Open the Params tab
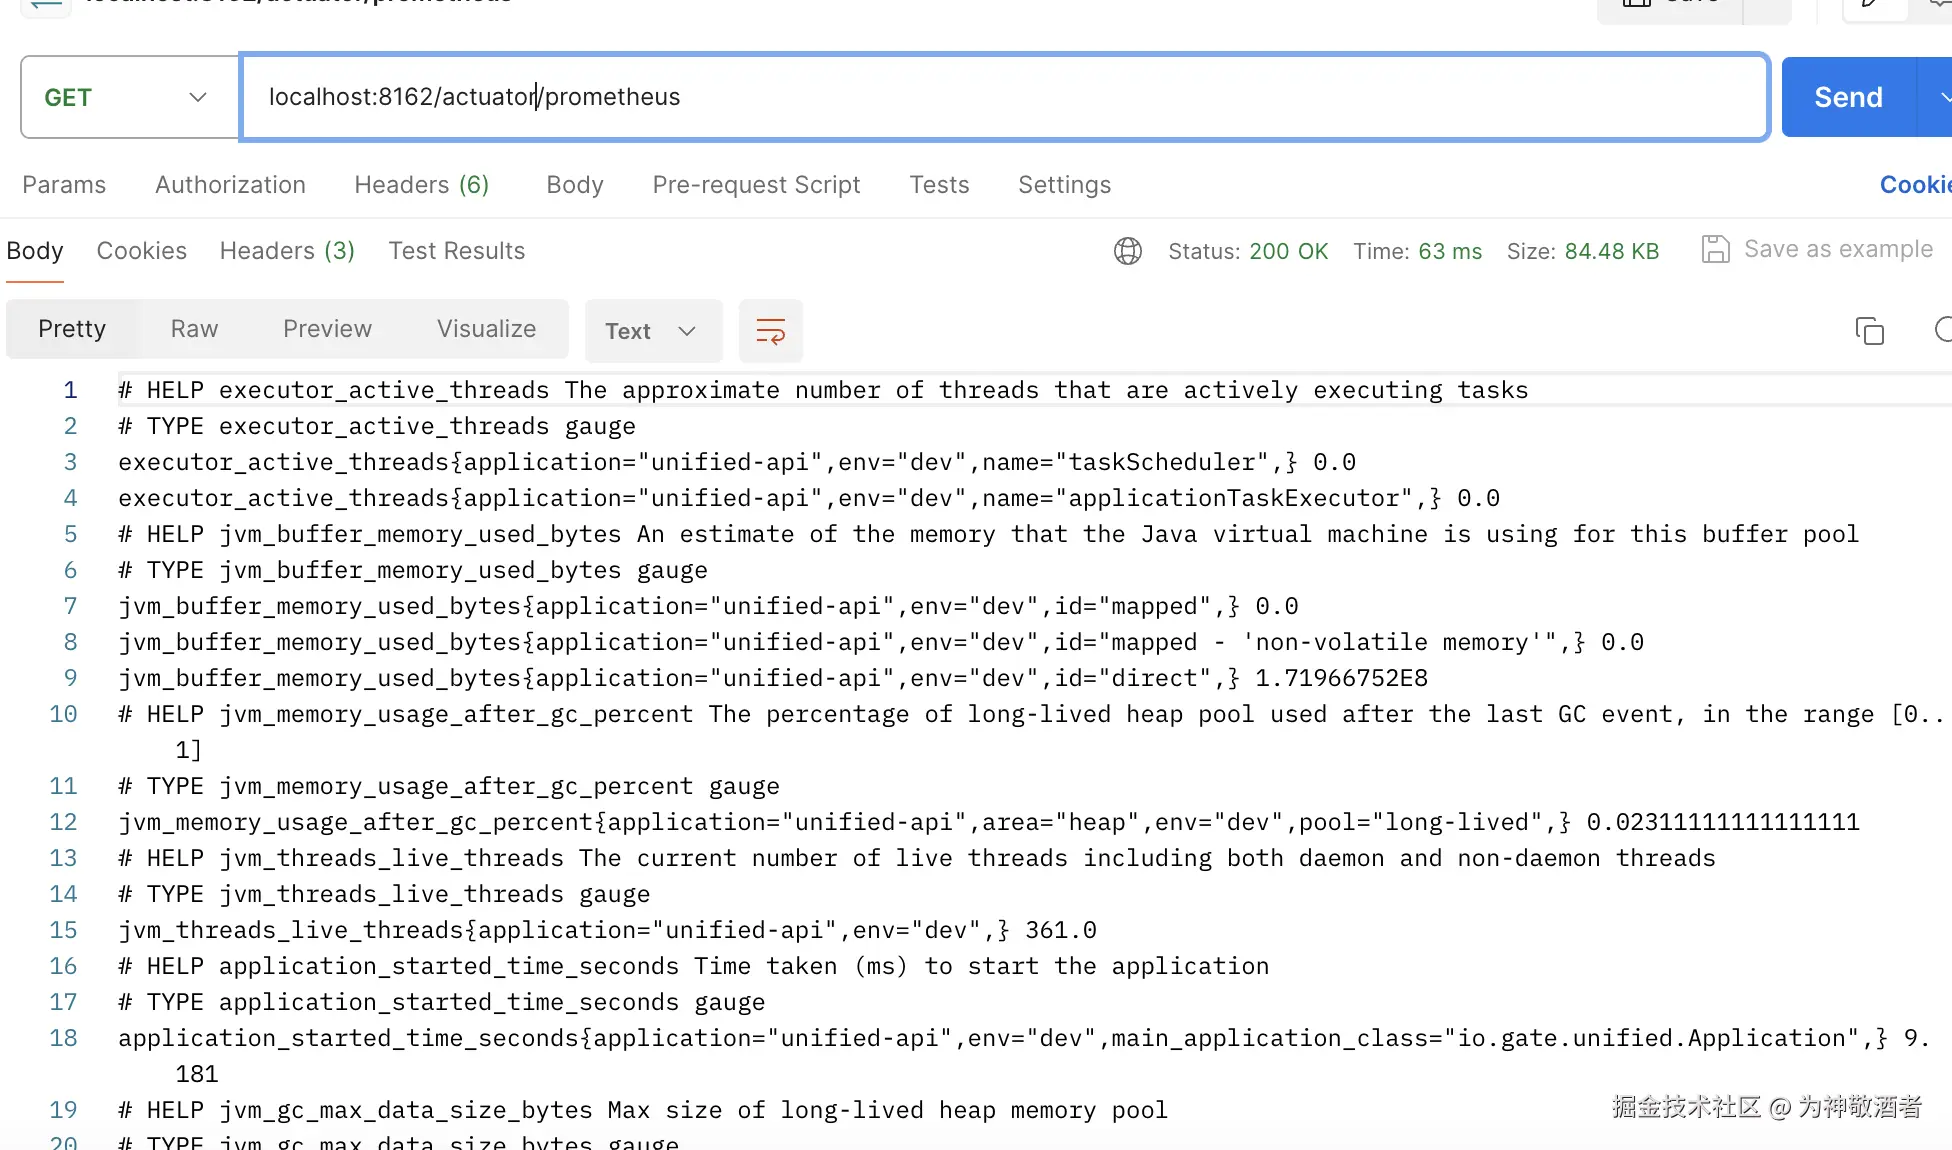The width and height of the screenshot is (1952, 1150). pos(64,185)
